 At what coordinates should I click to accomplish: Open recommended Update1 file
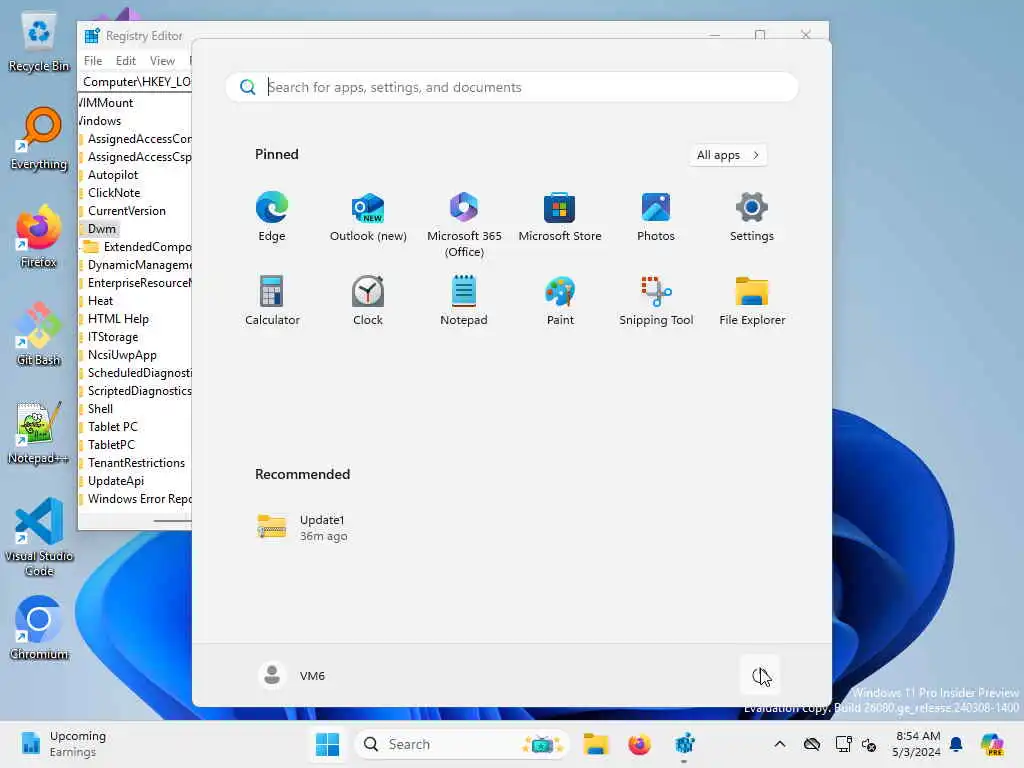coord(303,528)
